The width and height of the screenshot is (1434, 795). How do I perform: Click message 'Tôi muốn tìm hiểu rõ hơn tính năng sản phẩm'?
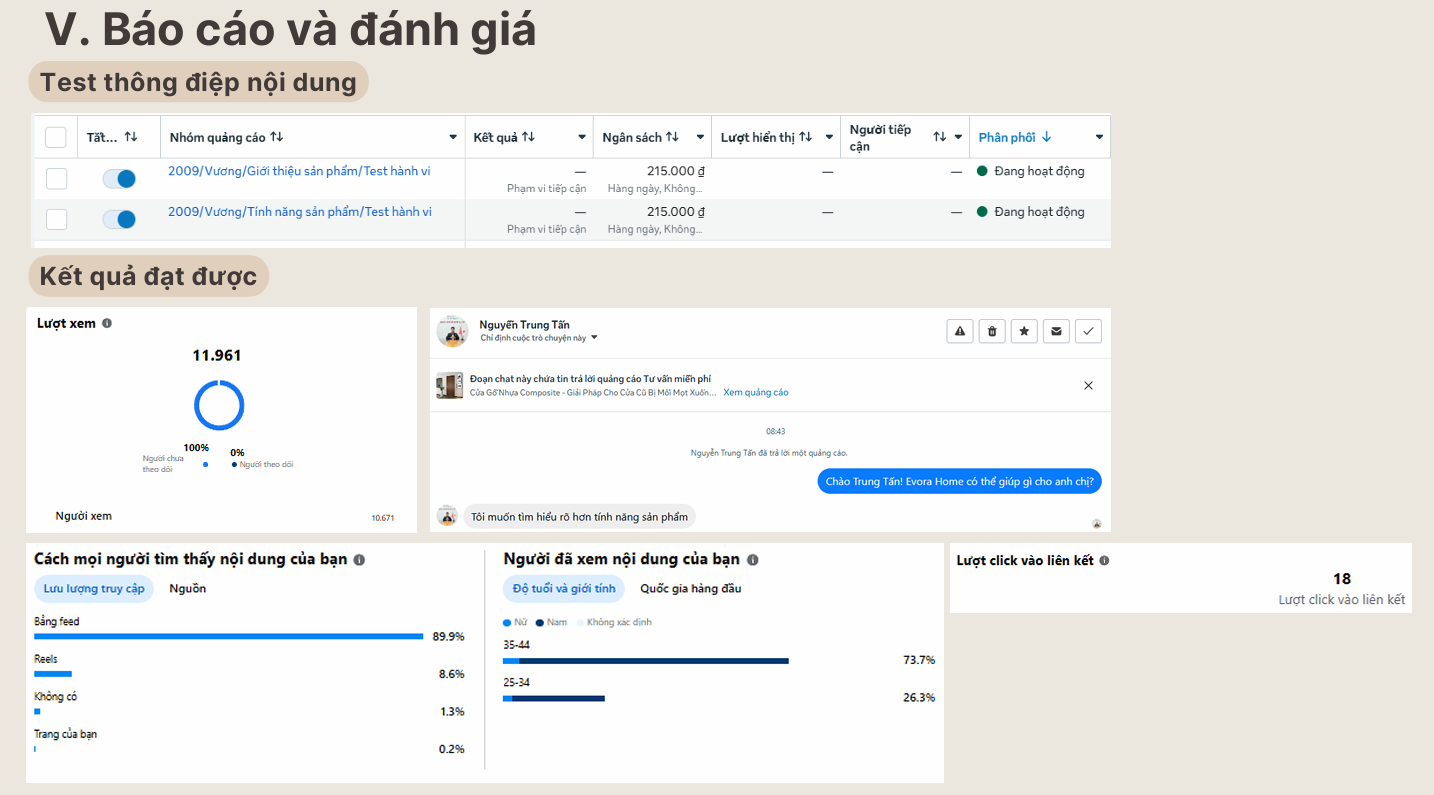click(x=579, y=517)
